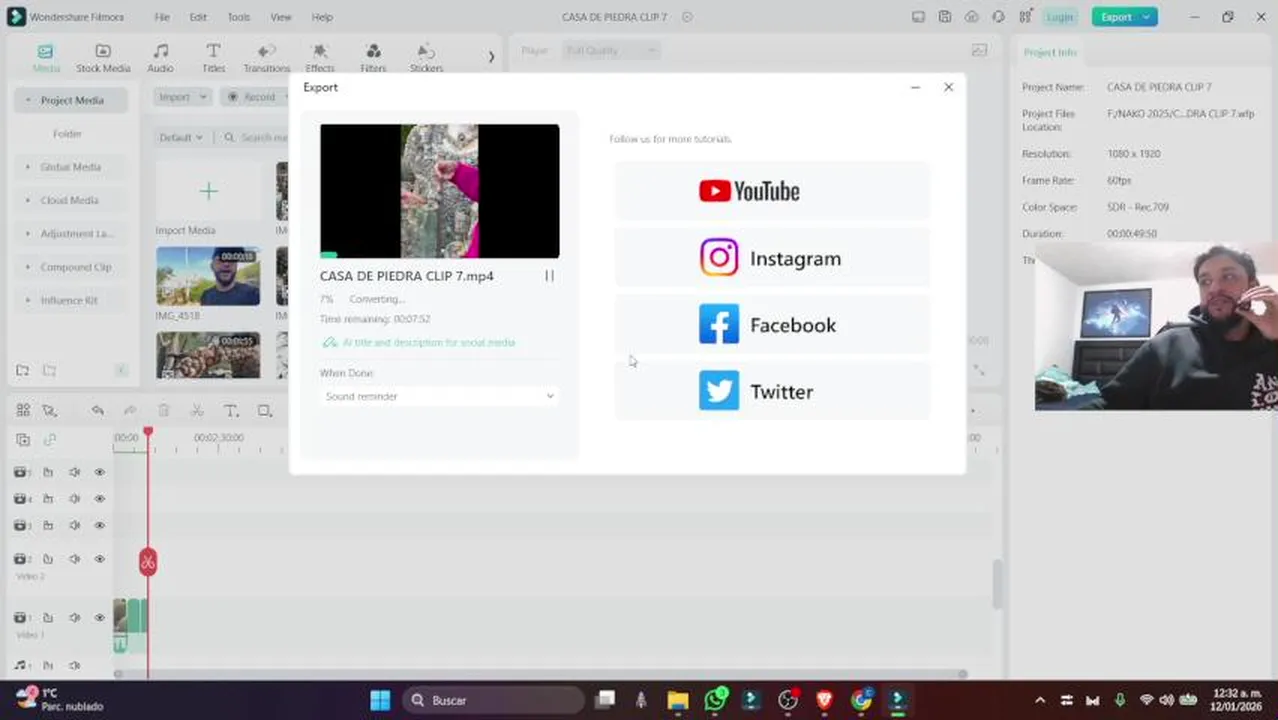Open the Edit menu
1278x720 pixels.
click(x=198, y=17)
